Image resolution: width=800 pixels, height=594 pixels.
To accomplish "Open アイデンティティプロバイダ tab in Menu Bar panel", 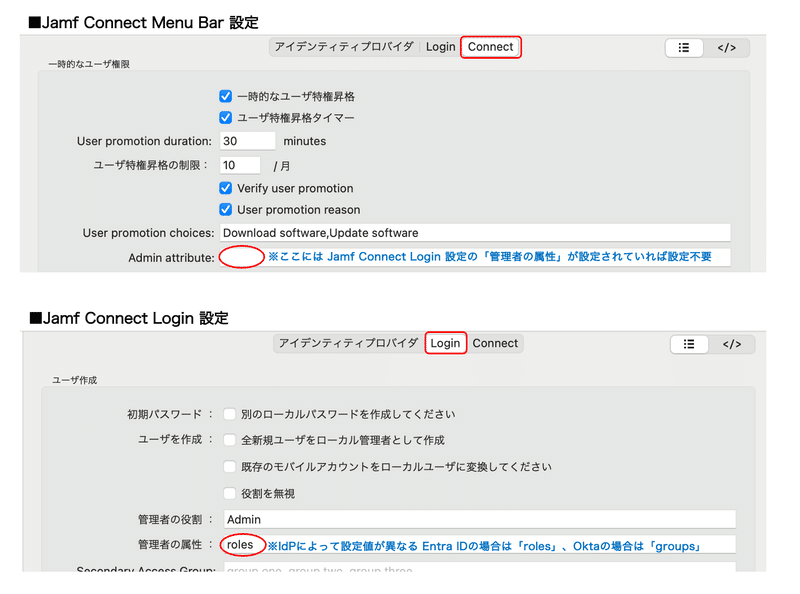I will (344, 47).
